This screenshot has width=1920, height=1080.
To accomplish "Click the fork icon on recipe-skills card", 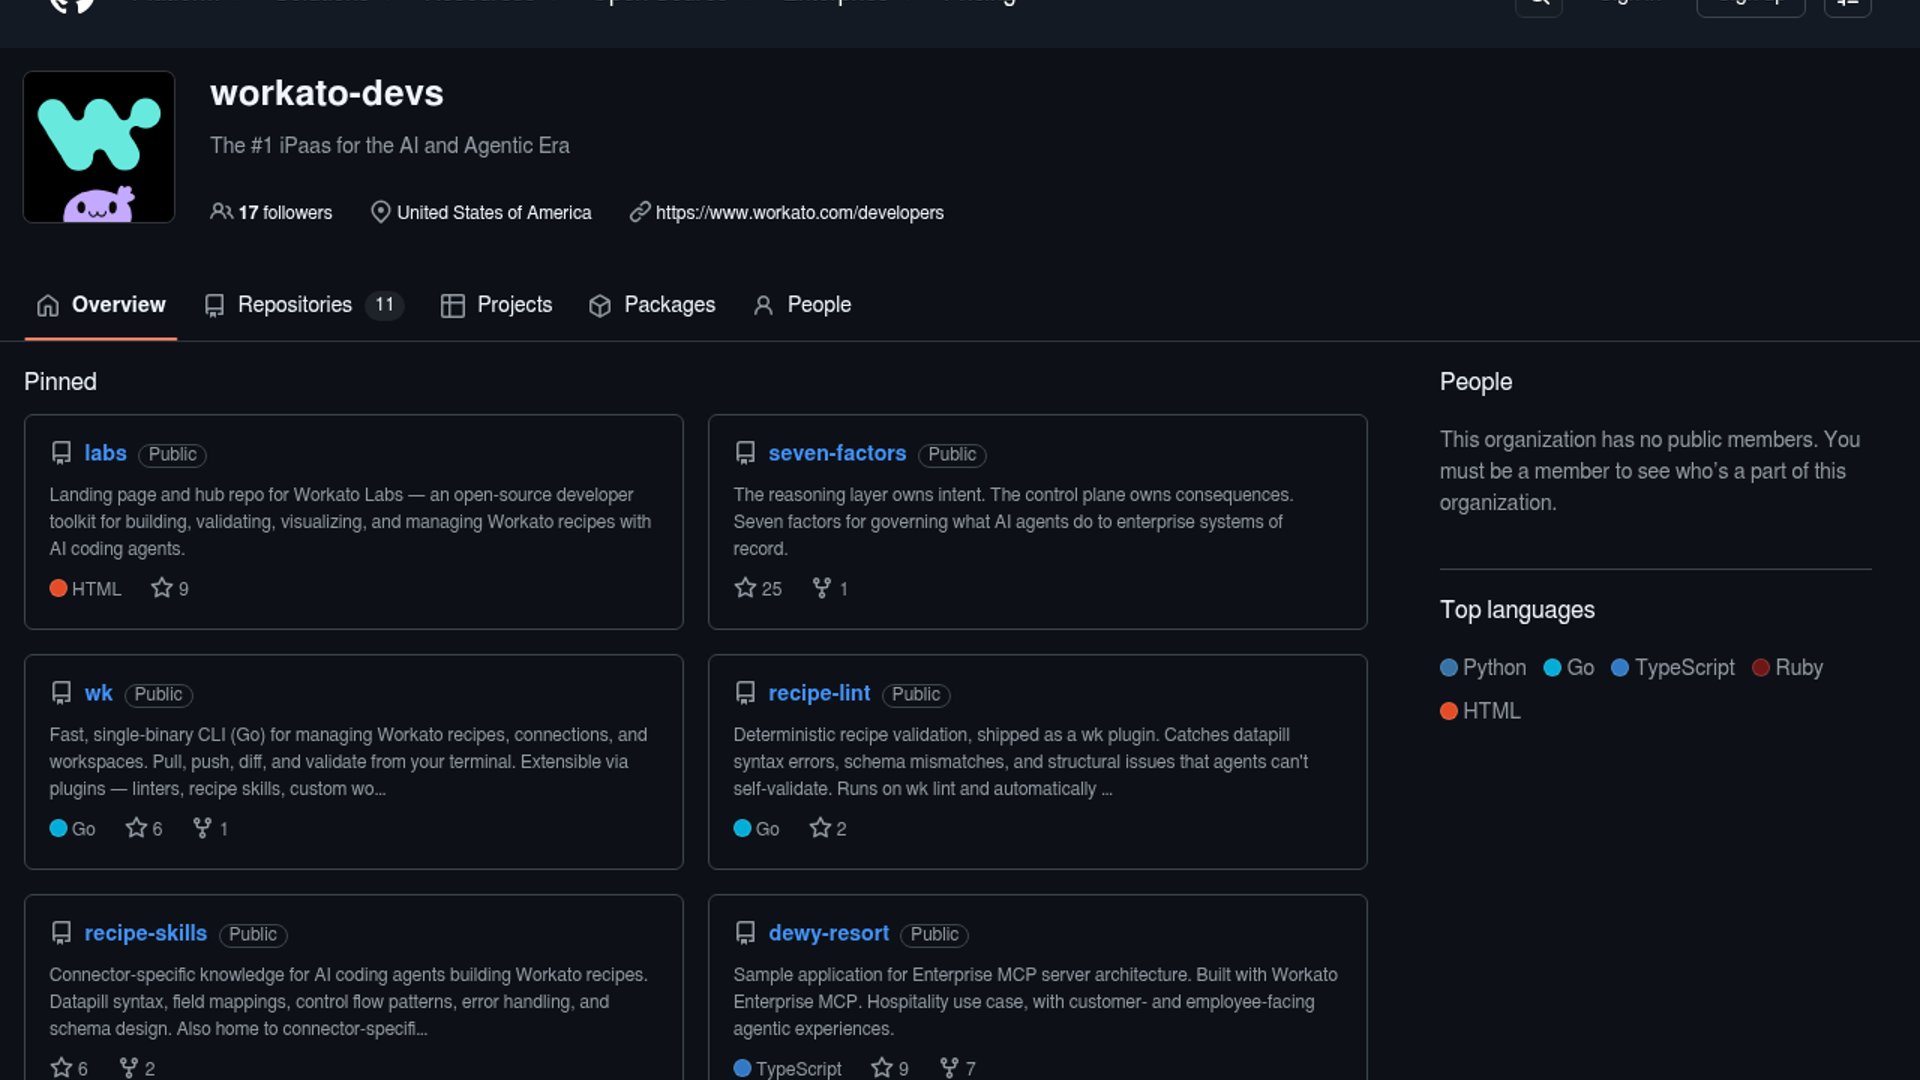I will (x=128, y=1068).
